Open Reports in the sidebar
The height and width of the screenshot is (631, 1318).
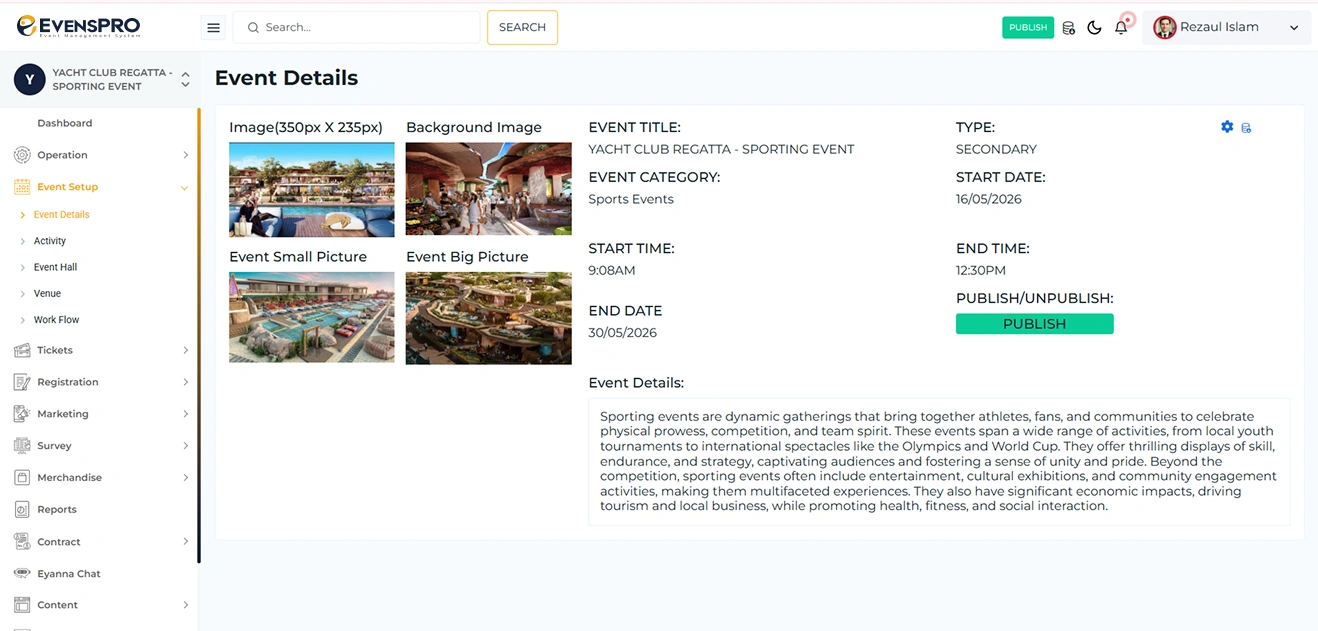pyautogui.click(x=57, y=510)
